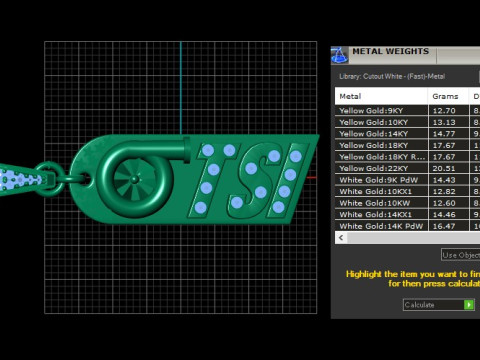Click the scrollbar left arrow in metal list
Image resolution: width=480 pixels, height=360 pixels.
pos(341,238)
